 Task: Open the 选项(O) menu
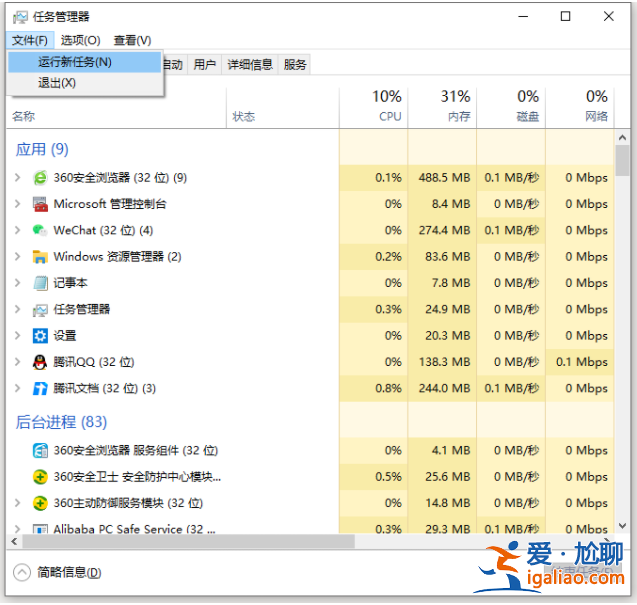(80, 40)
